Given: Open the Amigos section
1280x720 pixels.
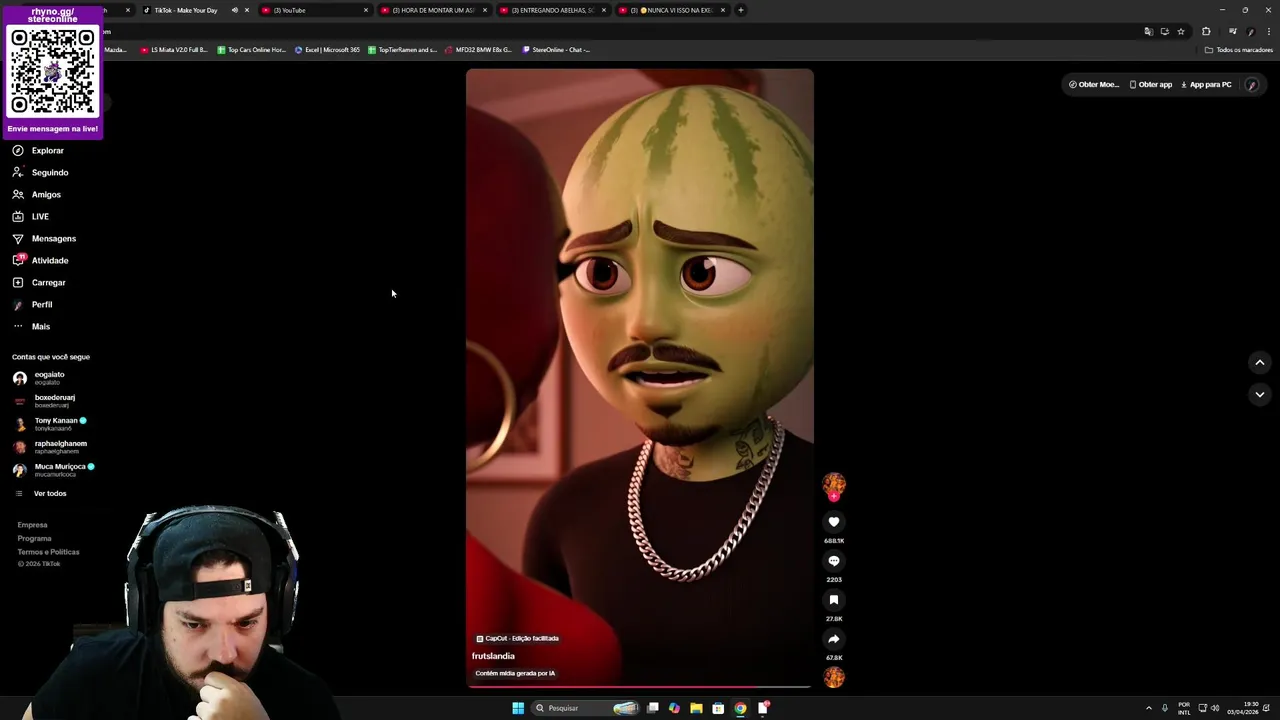Looking at the screenshot, I should [x=37, y=195].
